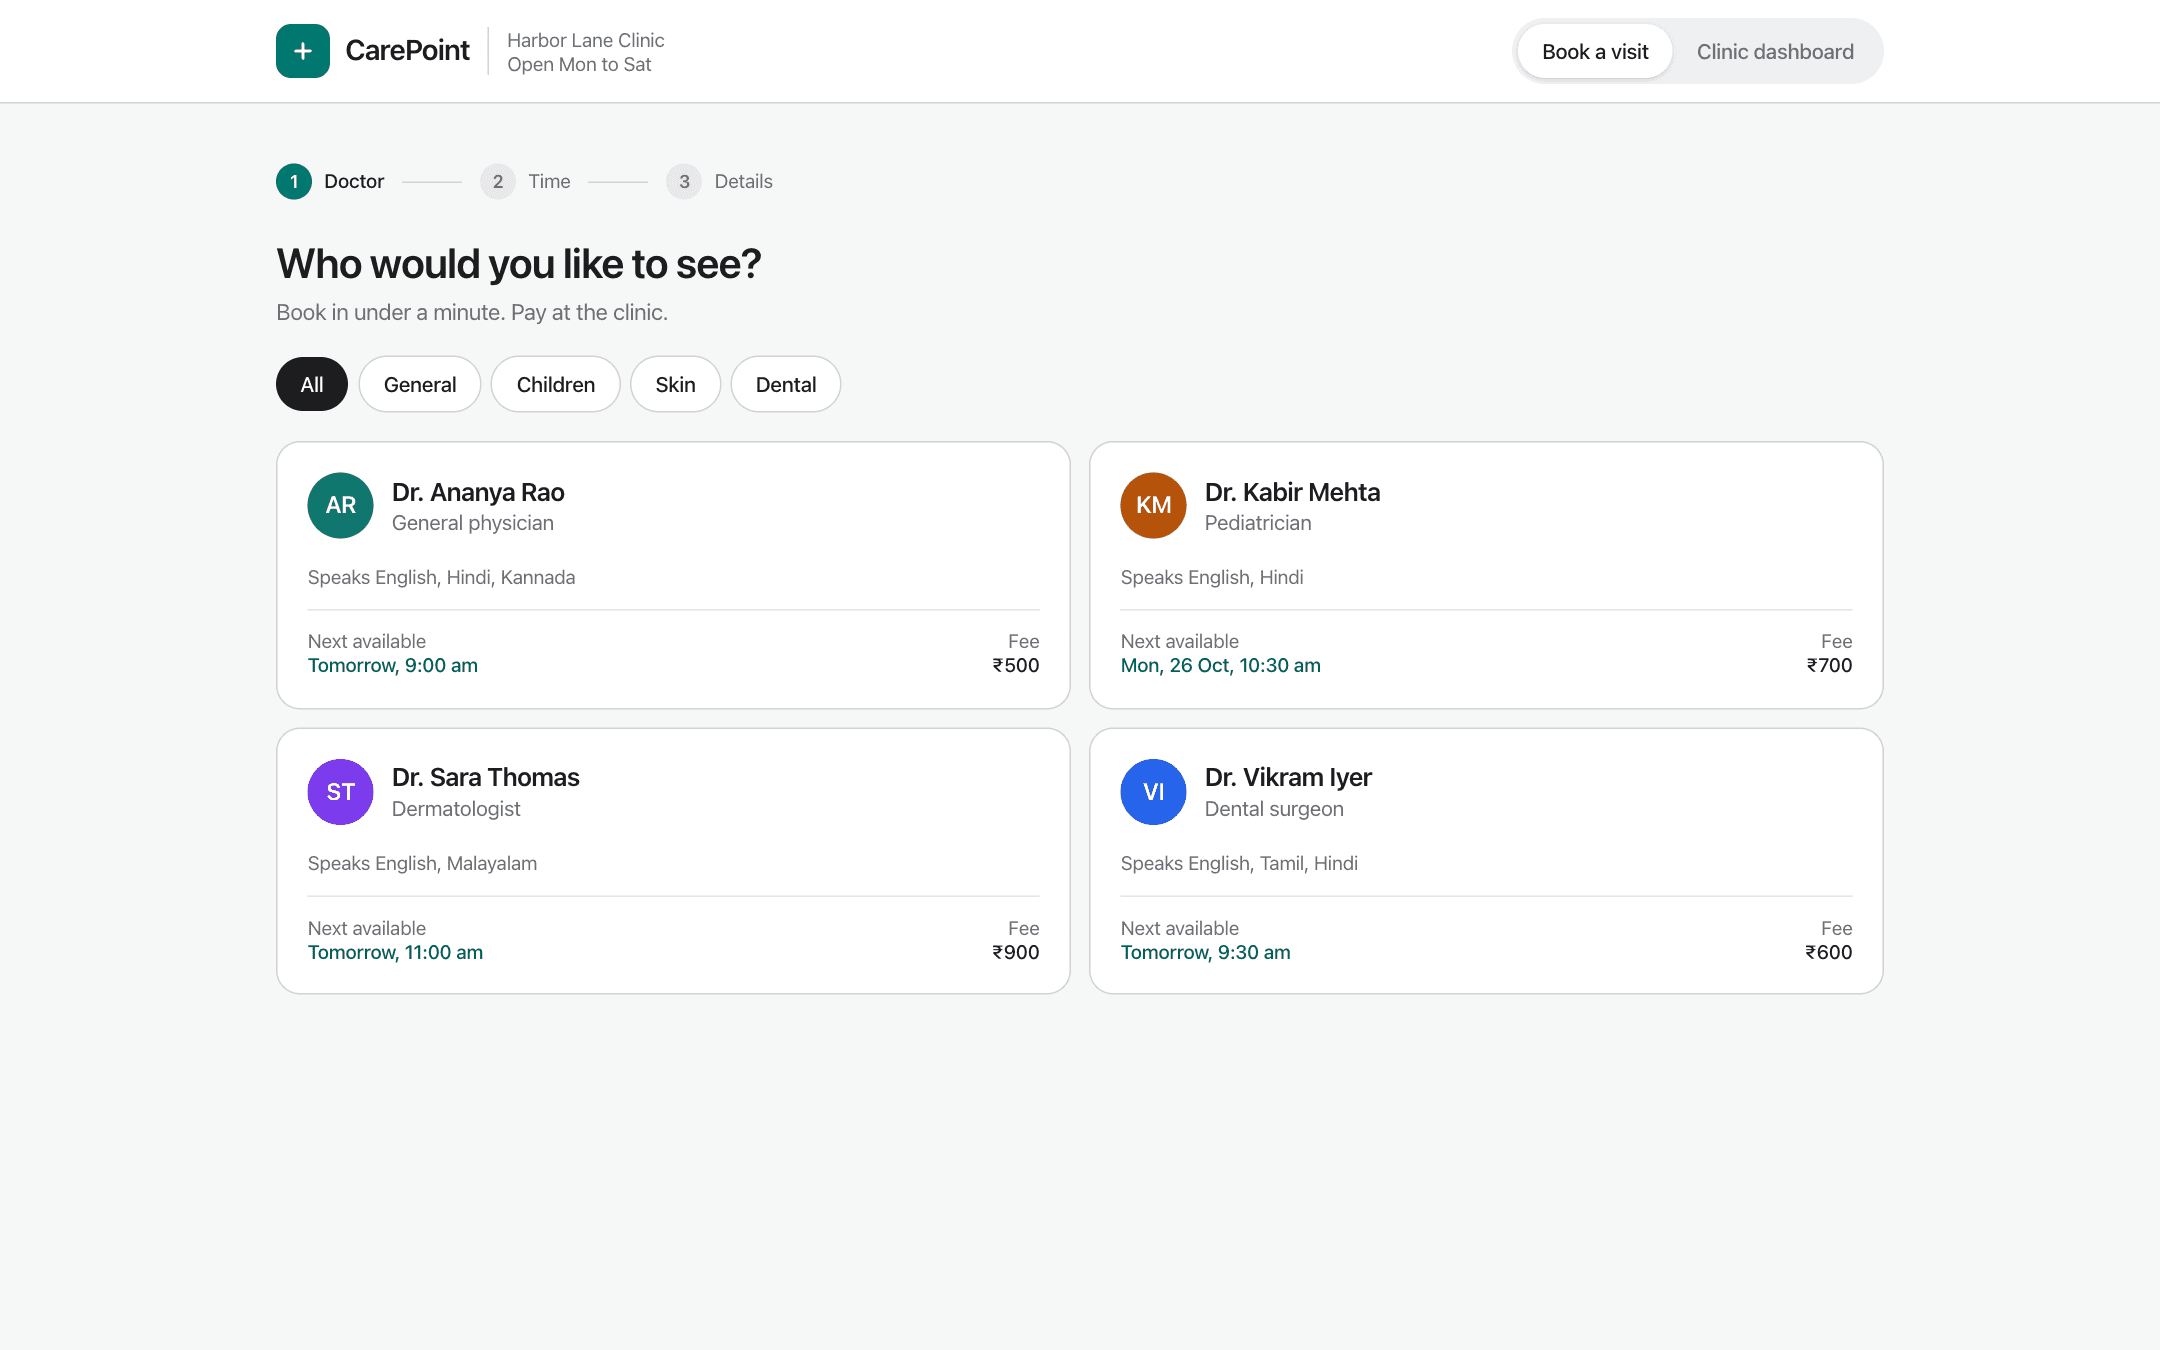Click the Who would you like to see heading

[519, 264]
